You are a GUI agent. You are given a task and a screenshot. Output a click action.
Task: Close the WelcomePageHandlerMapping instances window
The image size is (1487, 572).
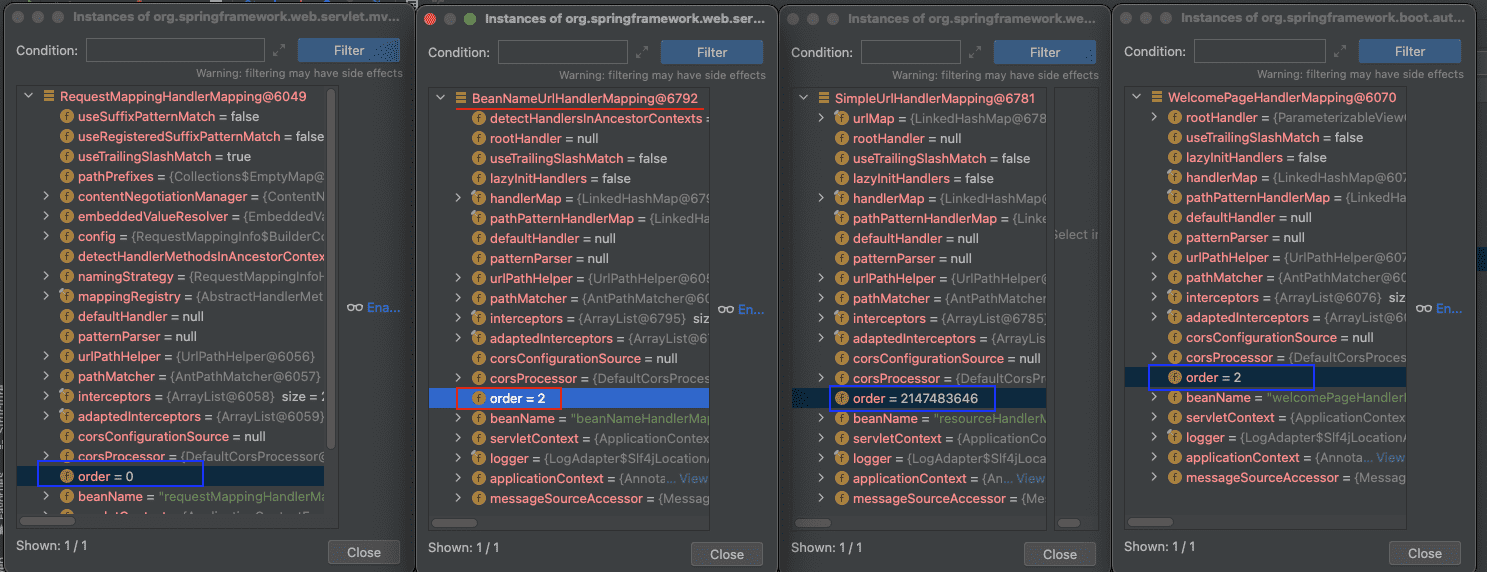1425,553
